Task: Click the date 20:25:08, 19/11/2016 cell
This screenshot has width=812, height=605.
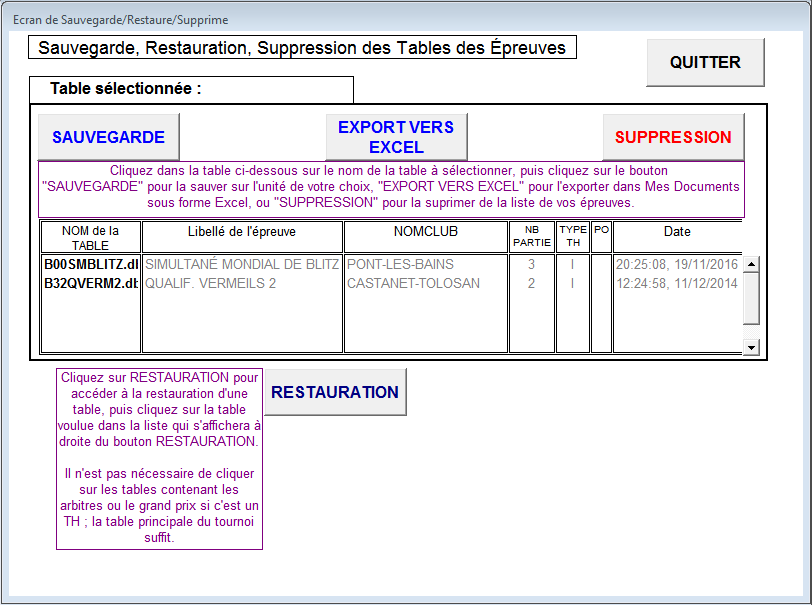Action: click(676, 265)
